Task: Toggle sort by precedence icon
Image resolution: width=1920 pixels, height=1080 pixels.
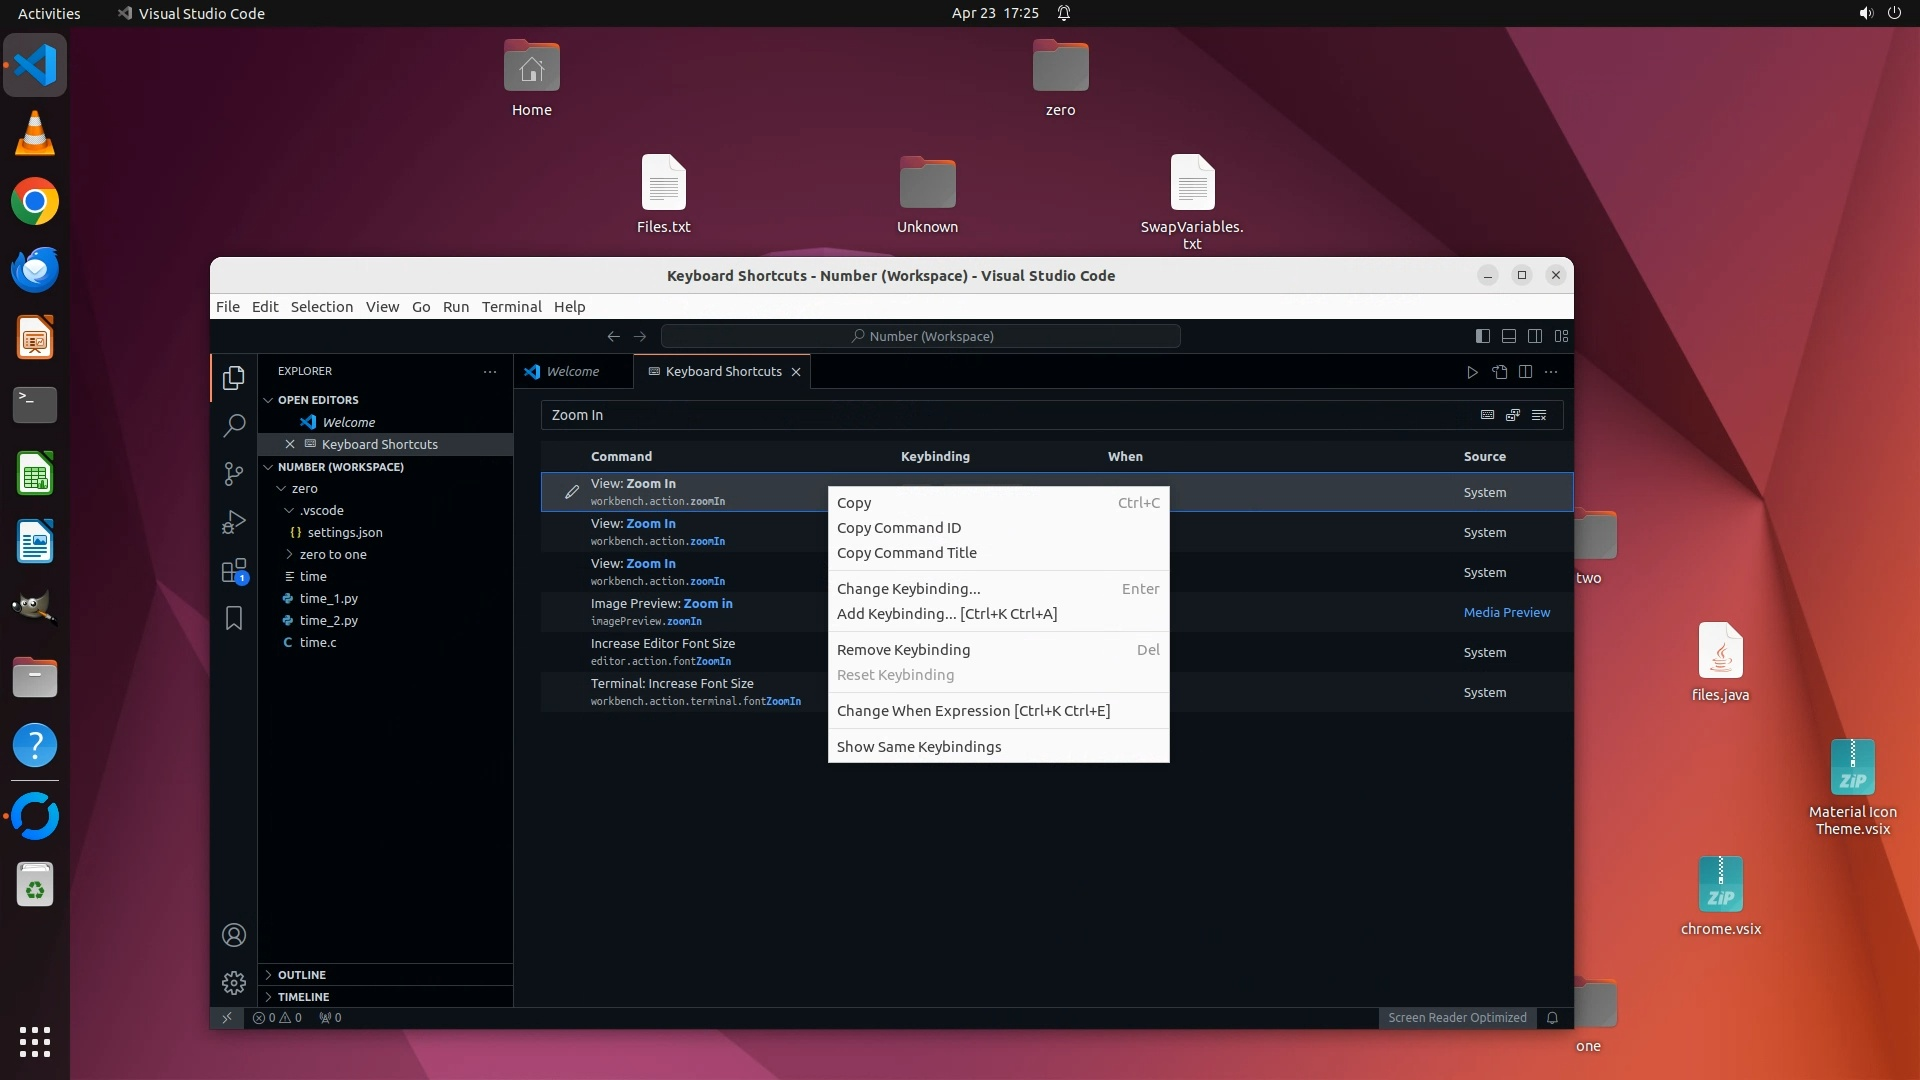Action: (1513, 415)
